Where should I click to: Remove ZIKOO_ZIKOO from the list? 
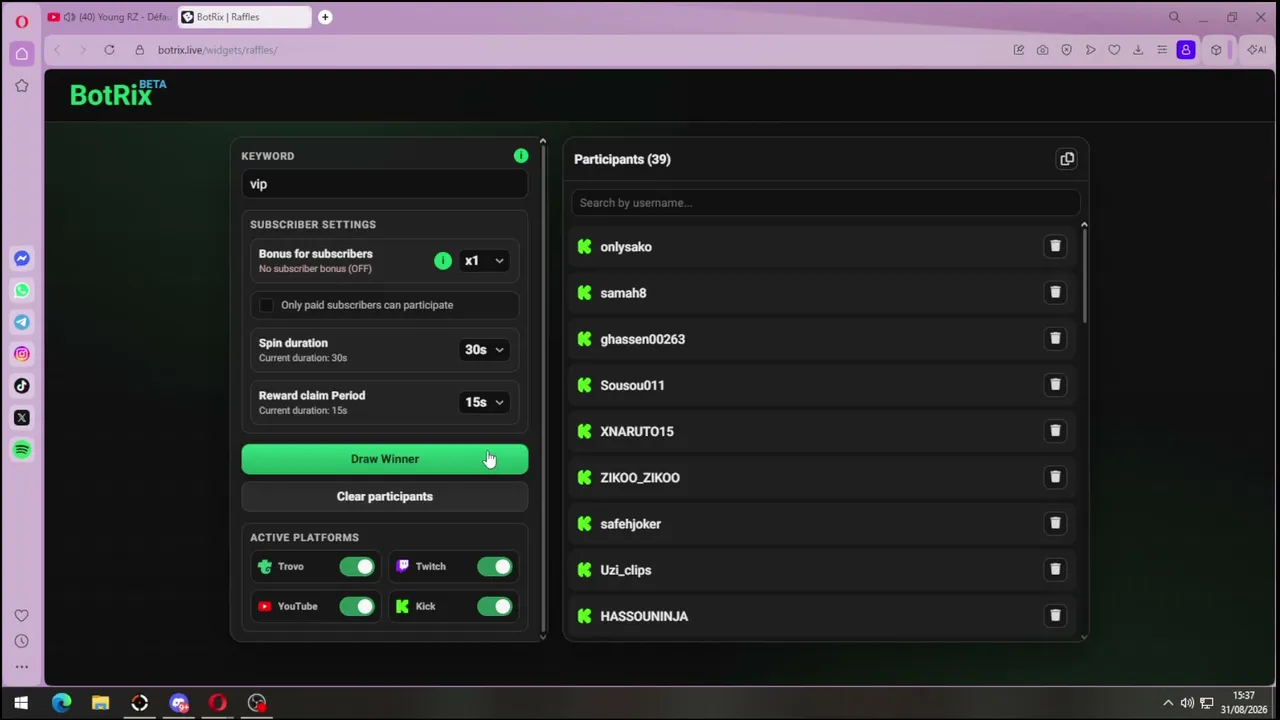pyautogui.click(x=1055, y=476)
